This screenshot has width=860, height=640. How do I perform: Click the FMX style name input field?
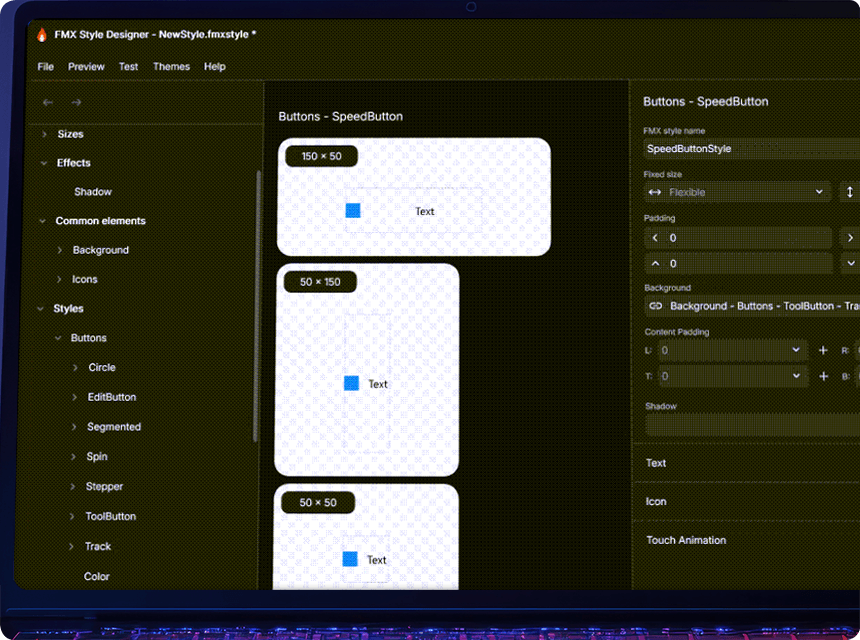click(750, 149)
